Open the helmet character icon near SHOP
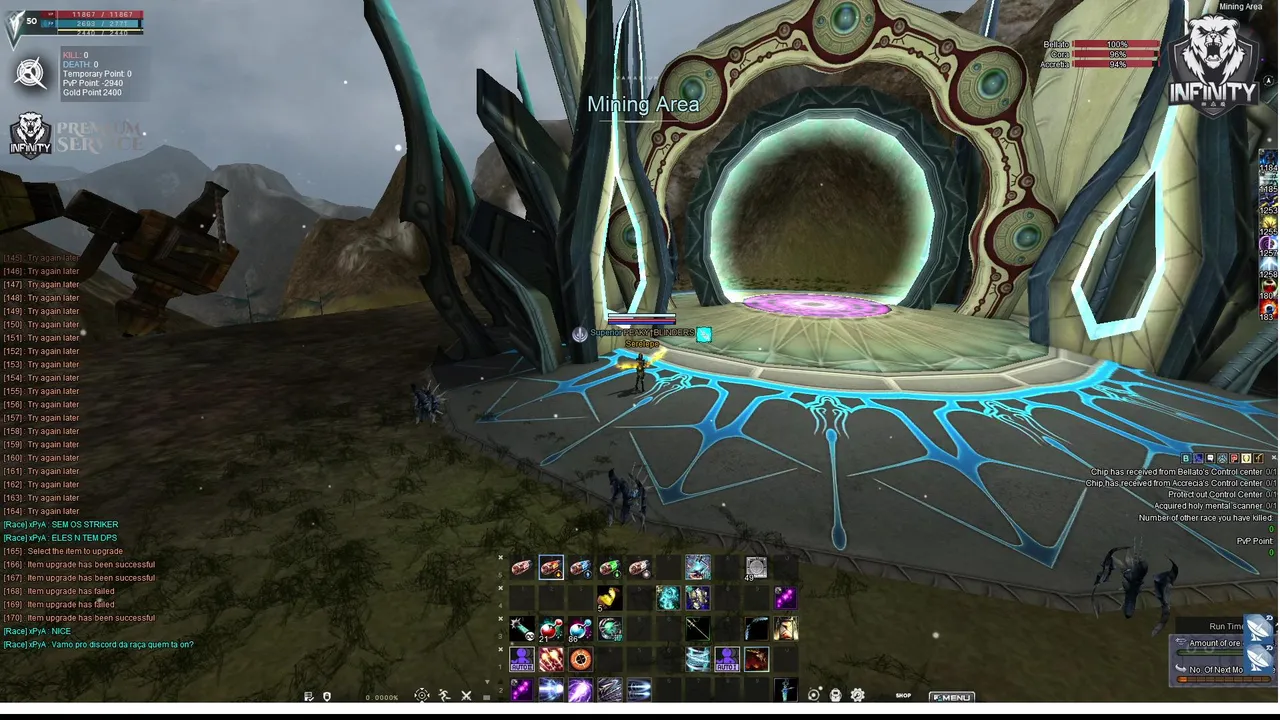This screenshot has width=1280, height=720. click(836, 696)
